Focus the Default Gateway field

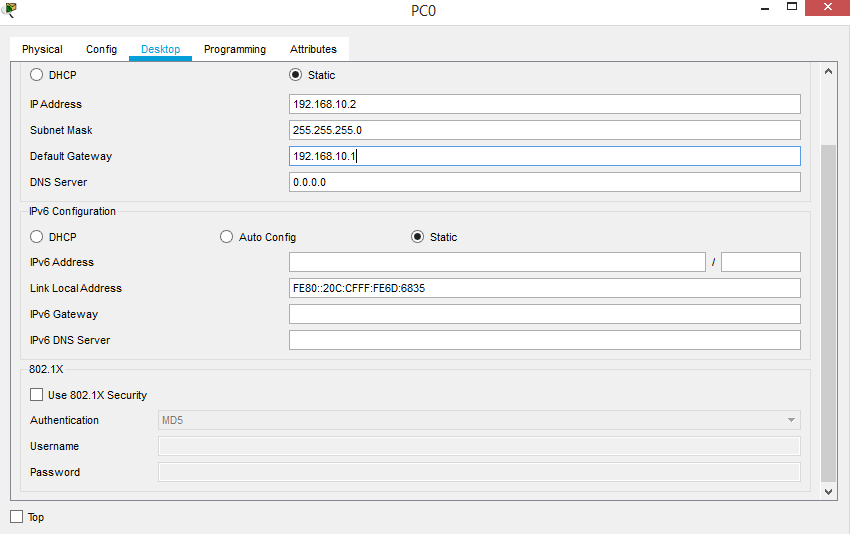[x=545, y=156]
